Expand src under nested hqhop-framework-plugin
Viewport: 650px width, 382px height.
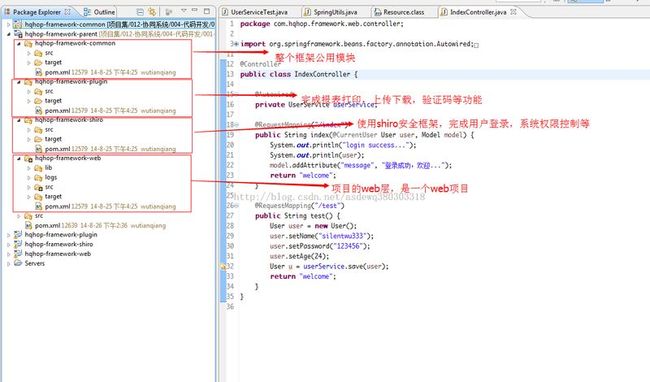29,91
